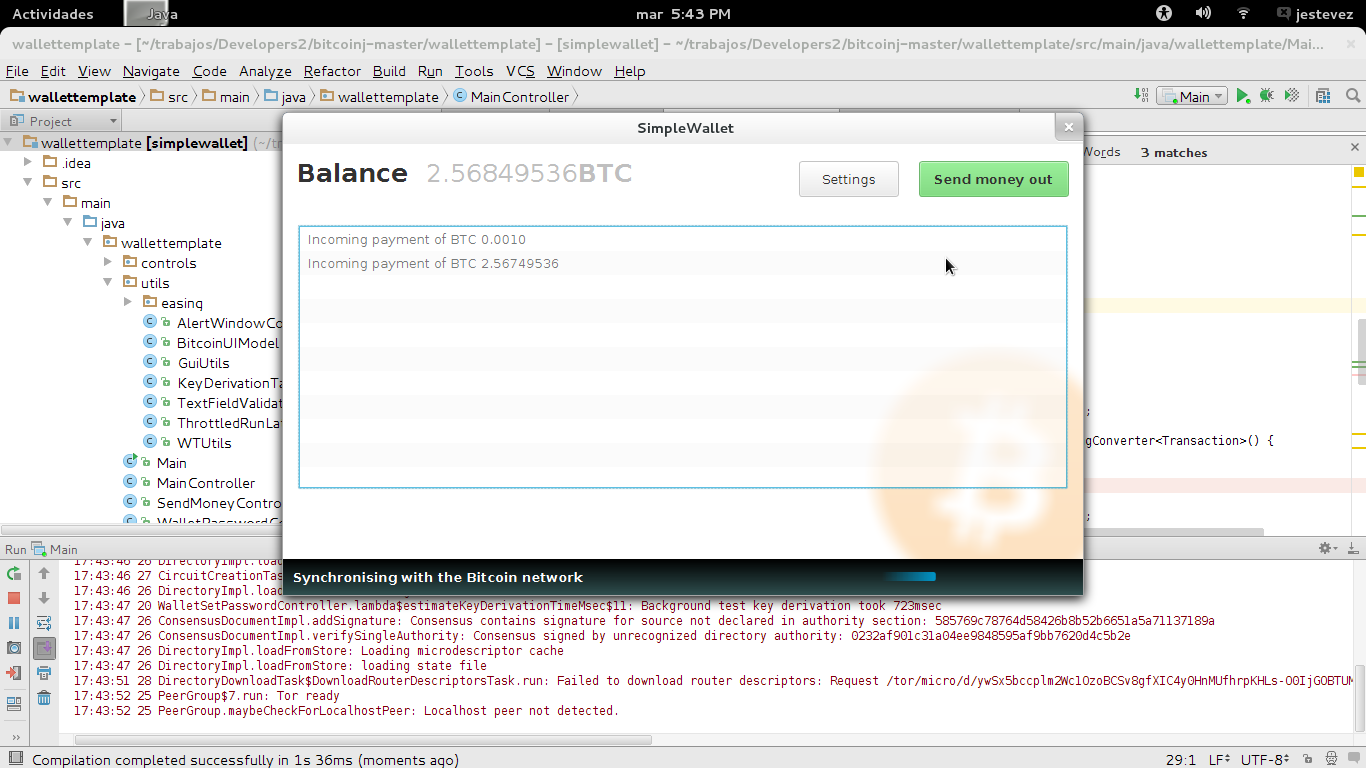The image size is (1366, 768).
Task: Open the volume control in top bar
Action: click(1203, 14)
